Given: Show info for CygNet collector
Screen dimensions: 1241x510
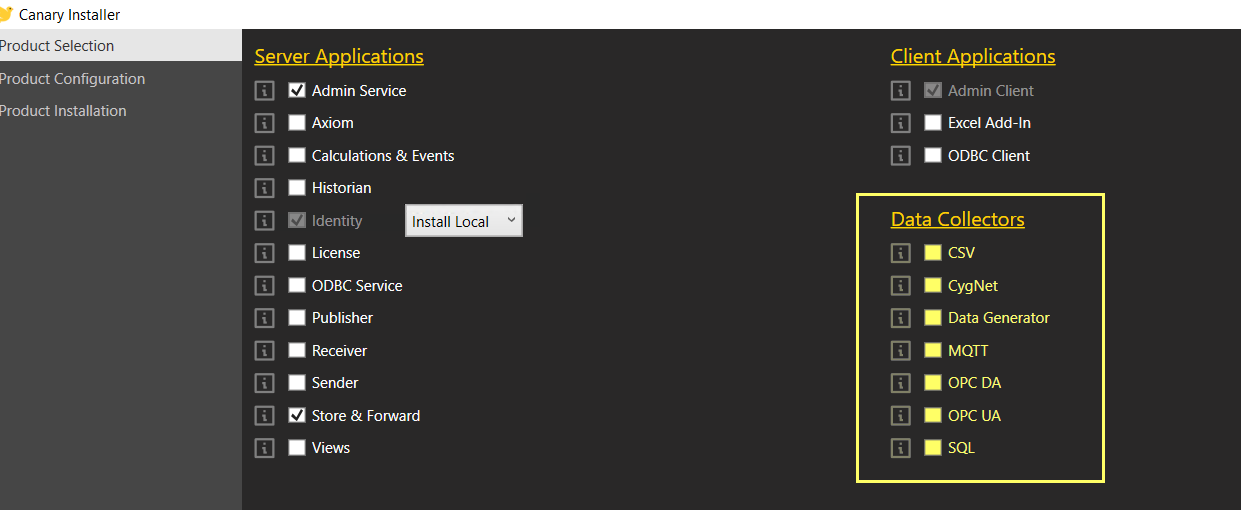Looking at the screenshot, I should click(900, 286).
